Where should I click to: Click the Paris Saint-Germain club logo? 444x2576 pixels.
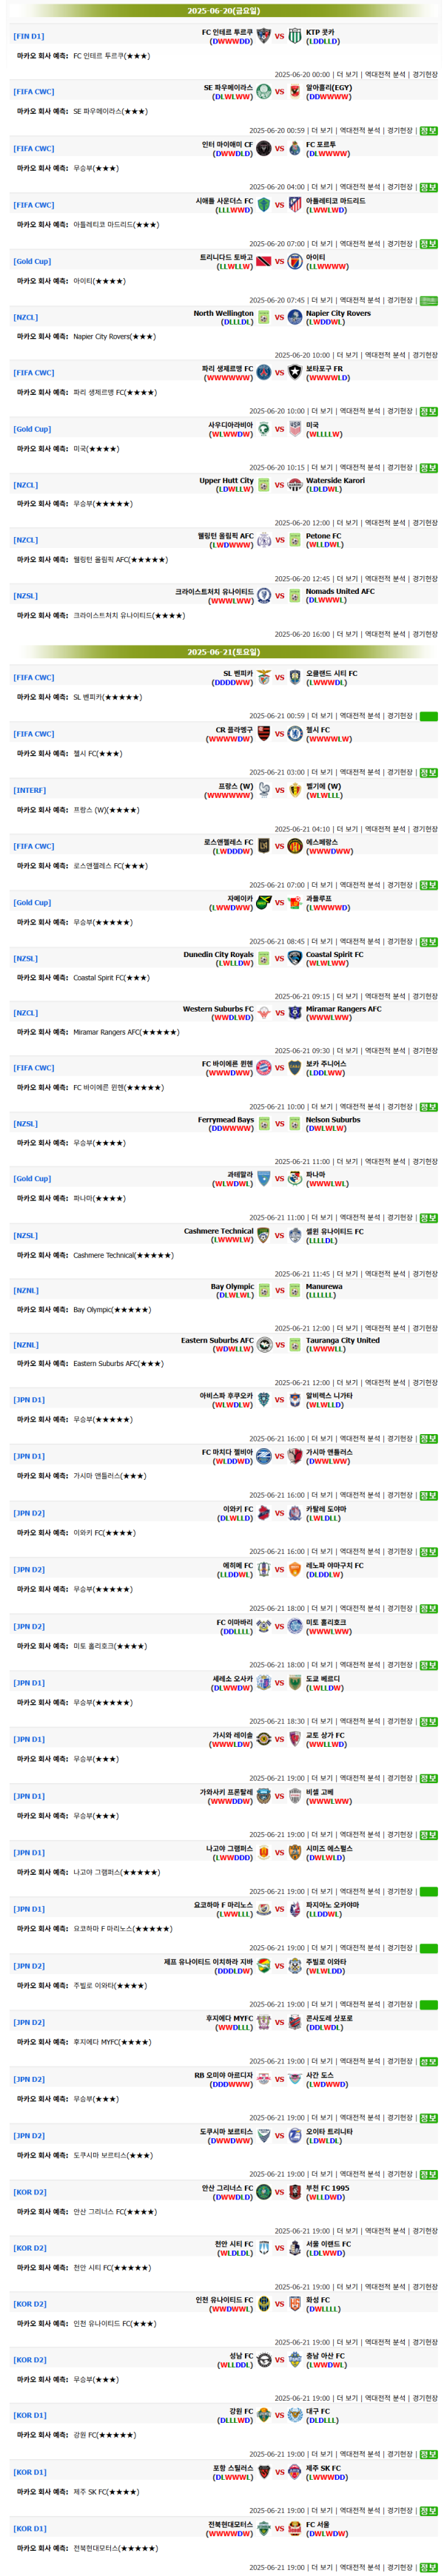coord(264,372)
